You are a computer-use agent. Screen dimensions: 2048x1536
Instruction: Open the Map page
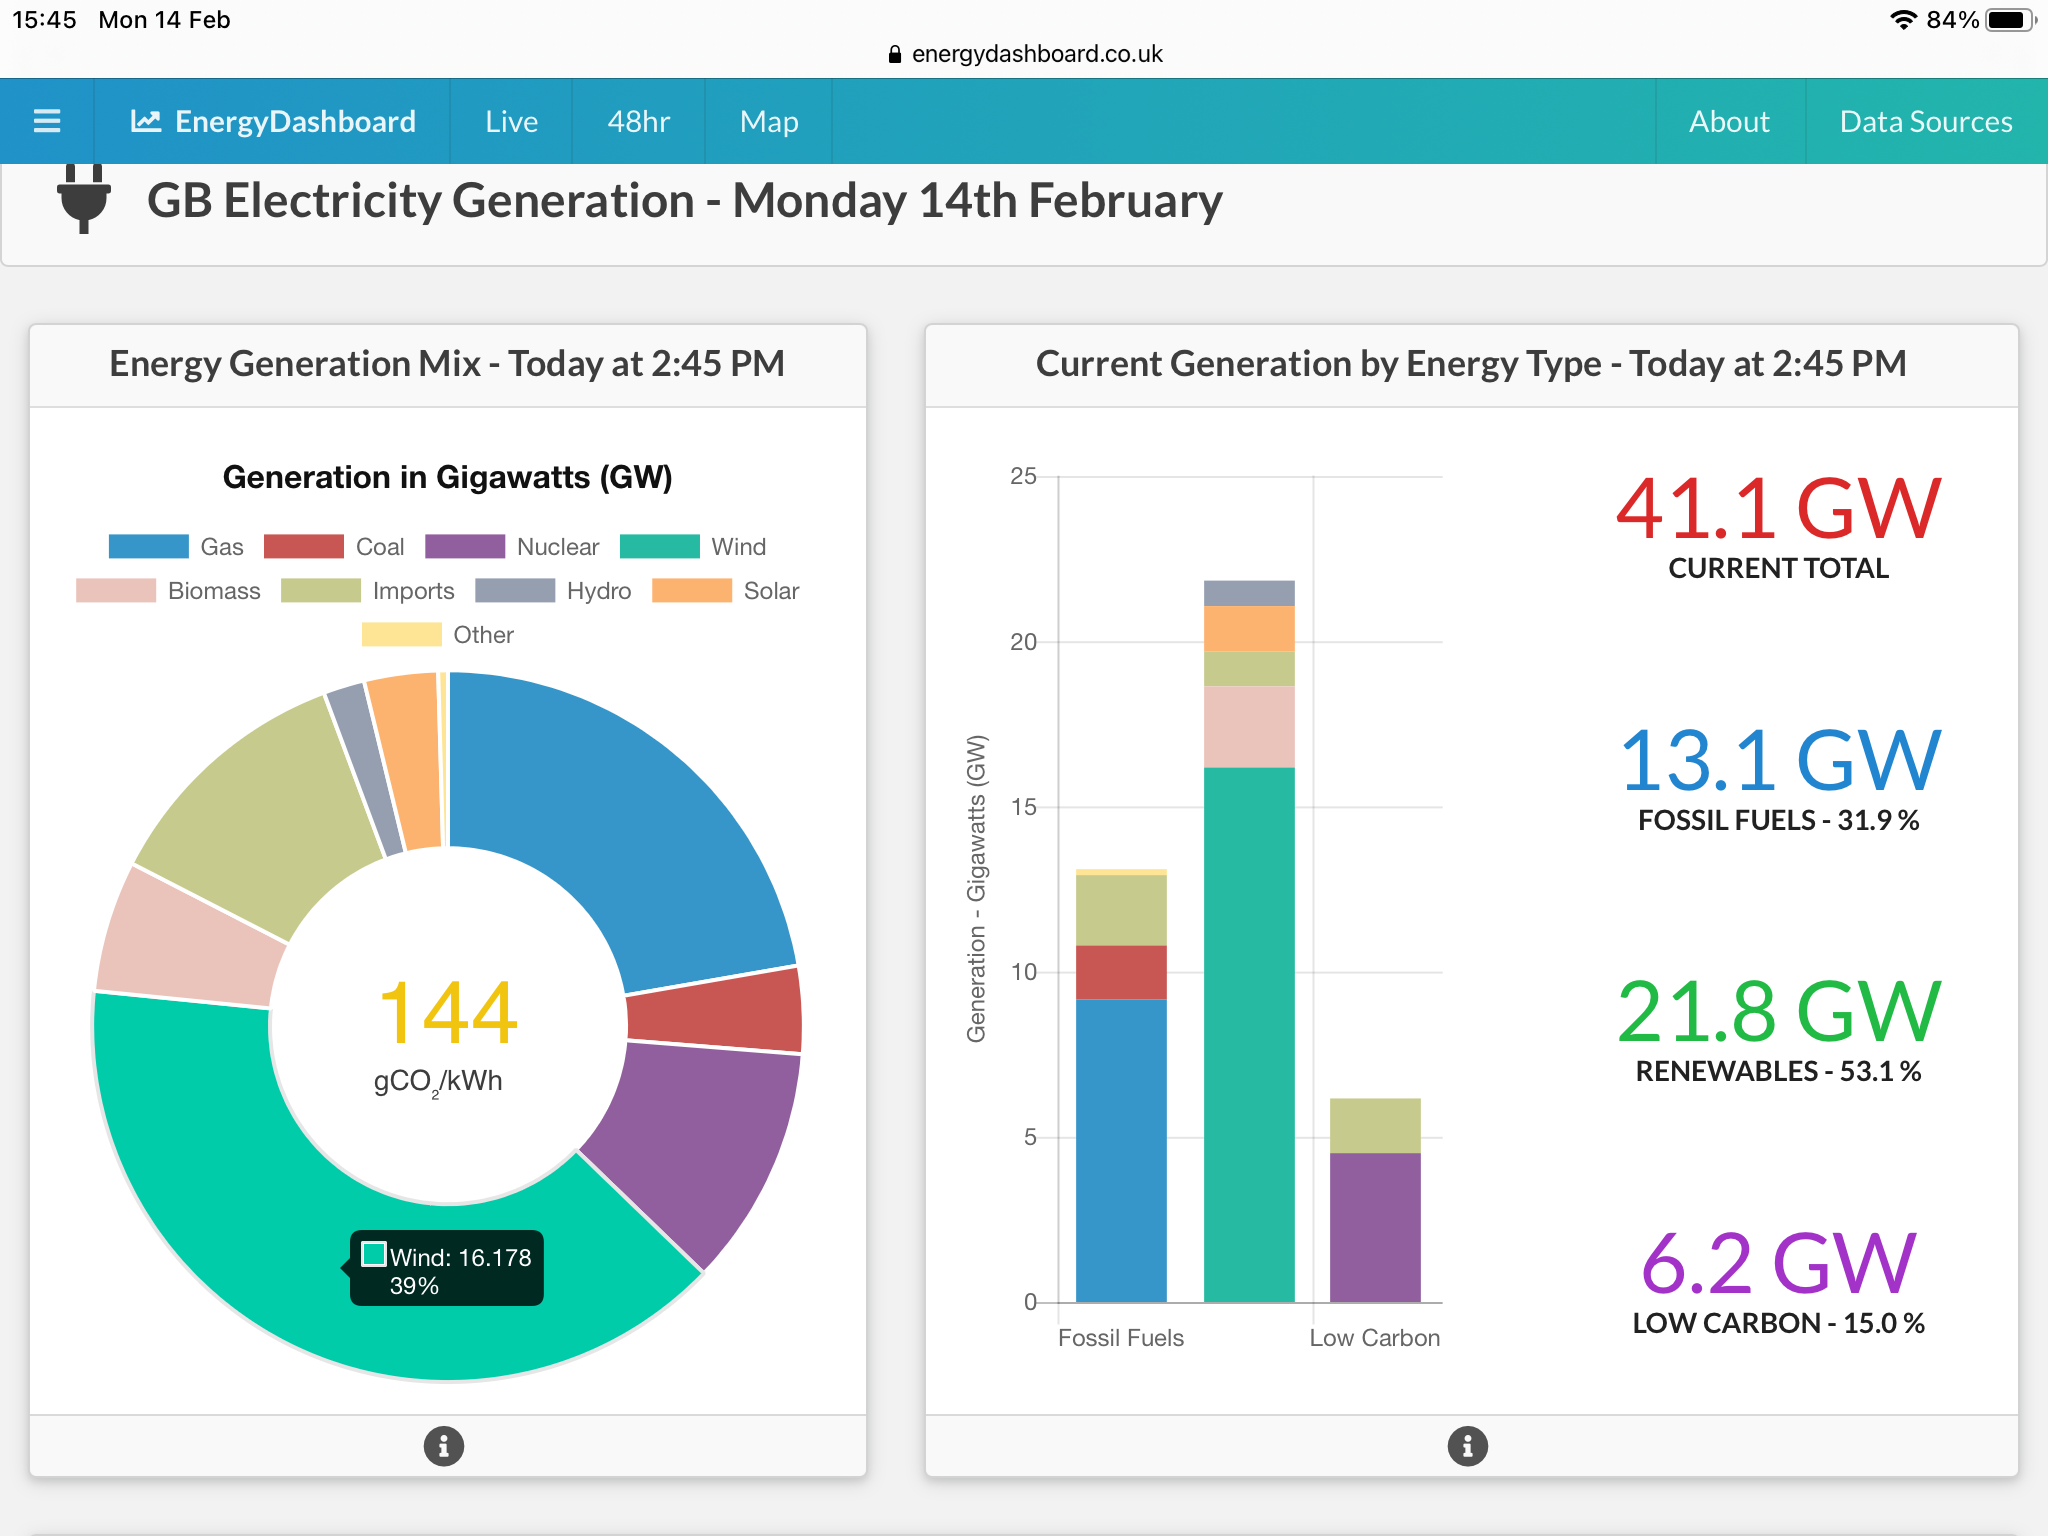pos(768,121)
